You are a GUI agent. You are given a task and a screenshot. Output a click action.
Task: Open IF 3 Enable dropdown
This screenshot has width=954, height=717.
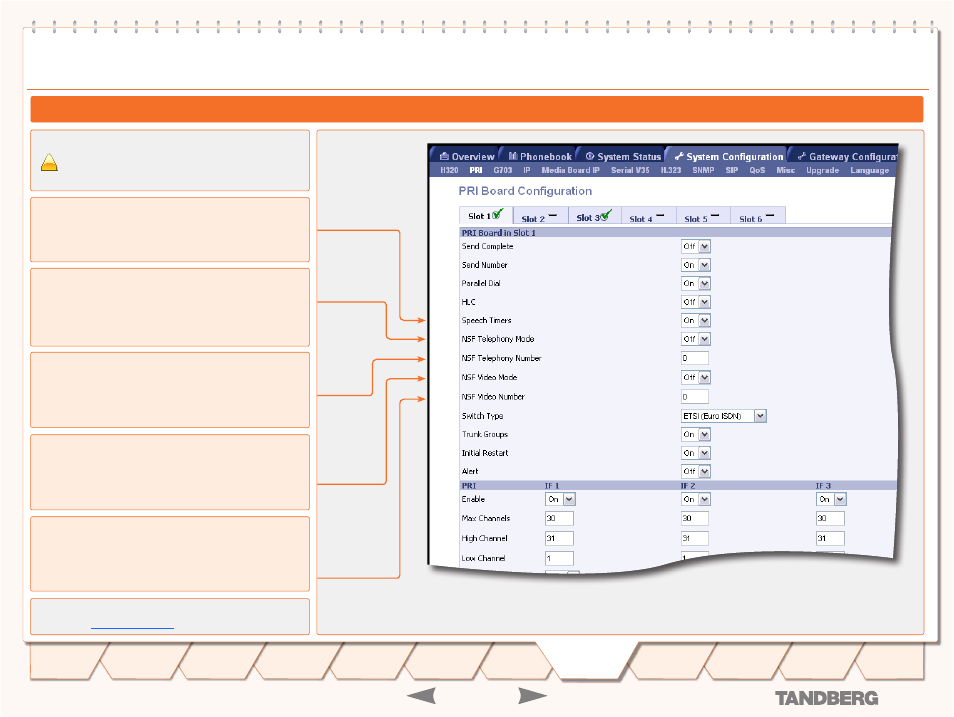click(831, 499)
